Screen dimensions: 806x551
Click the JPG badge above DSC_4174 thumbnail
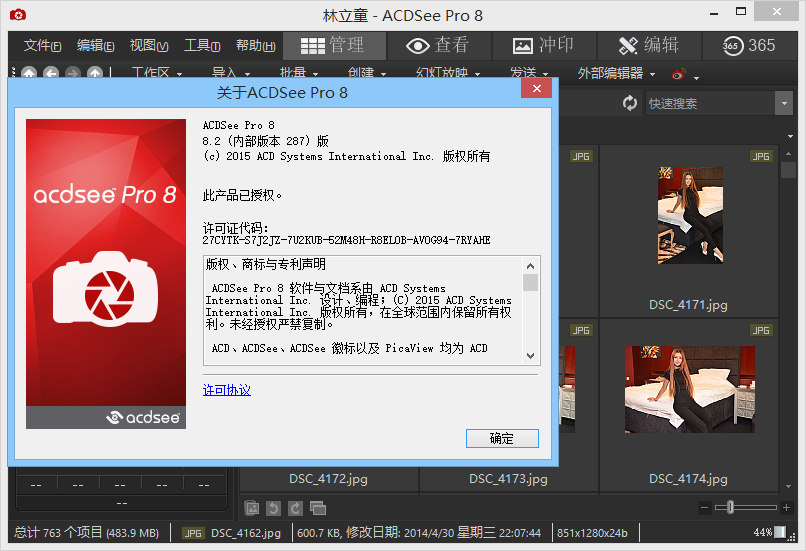(x=761, y=330)
